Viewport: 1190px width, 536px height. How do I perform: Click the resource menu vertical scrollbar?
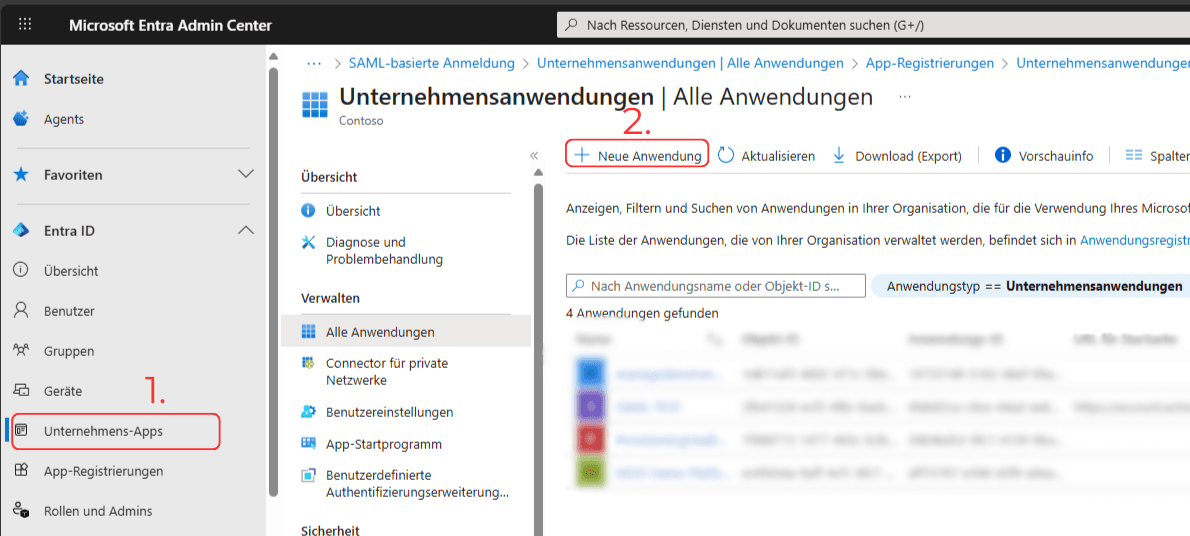click(538, 360)
